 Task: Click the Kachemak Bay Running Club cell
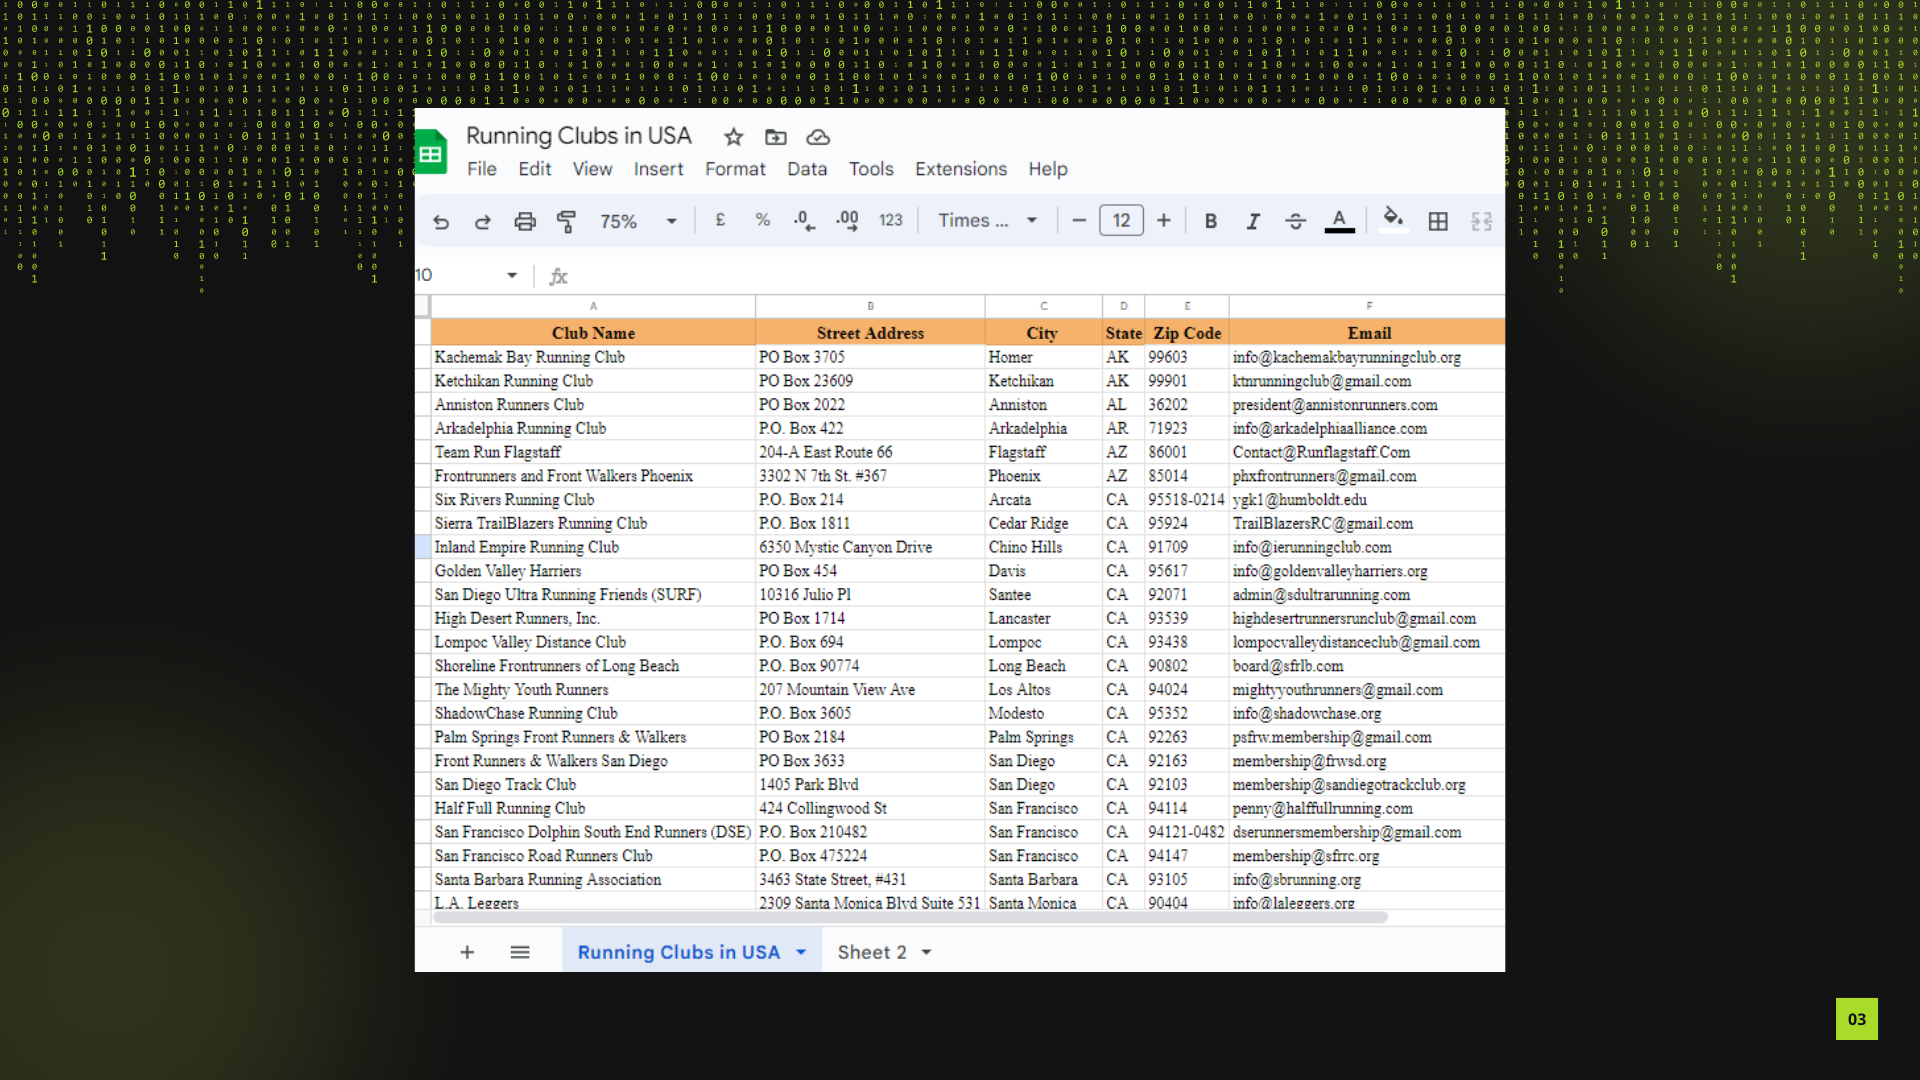point(593,357)
